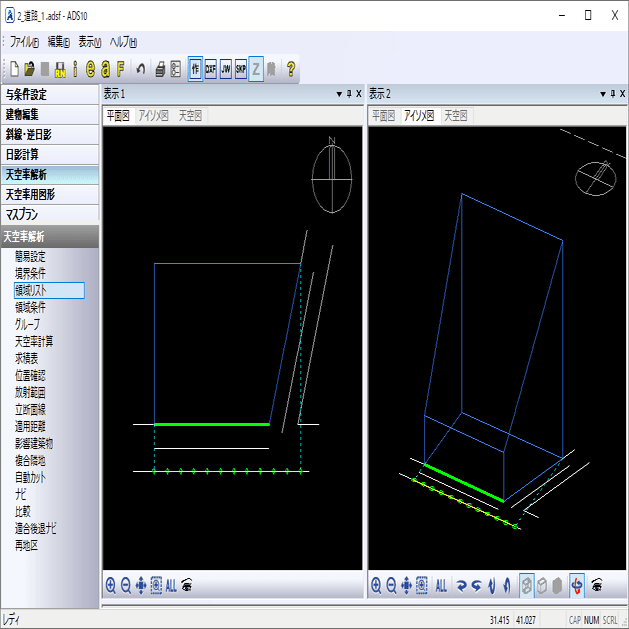This screenshot has height=629, width=629.
Task: Toggle wireframe cube display in 表示2
Action: point(526,586)
